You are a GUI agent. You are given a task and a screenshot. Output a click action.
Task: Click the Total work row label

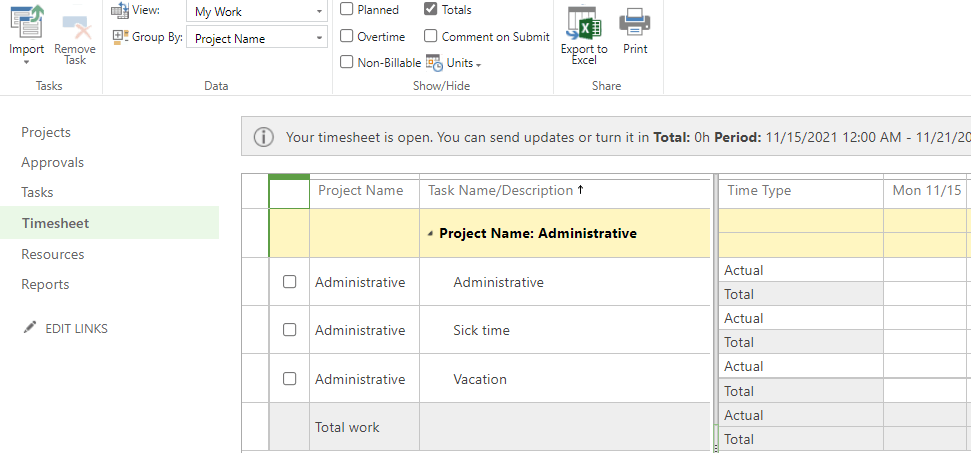[347, 427]
